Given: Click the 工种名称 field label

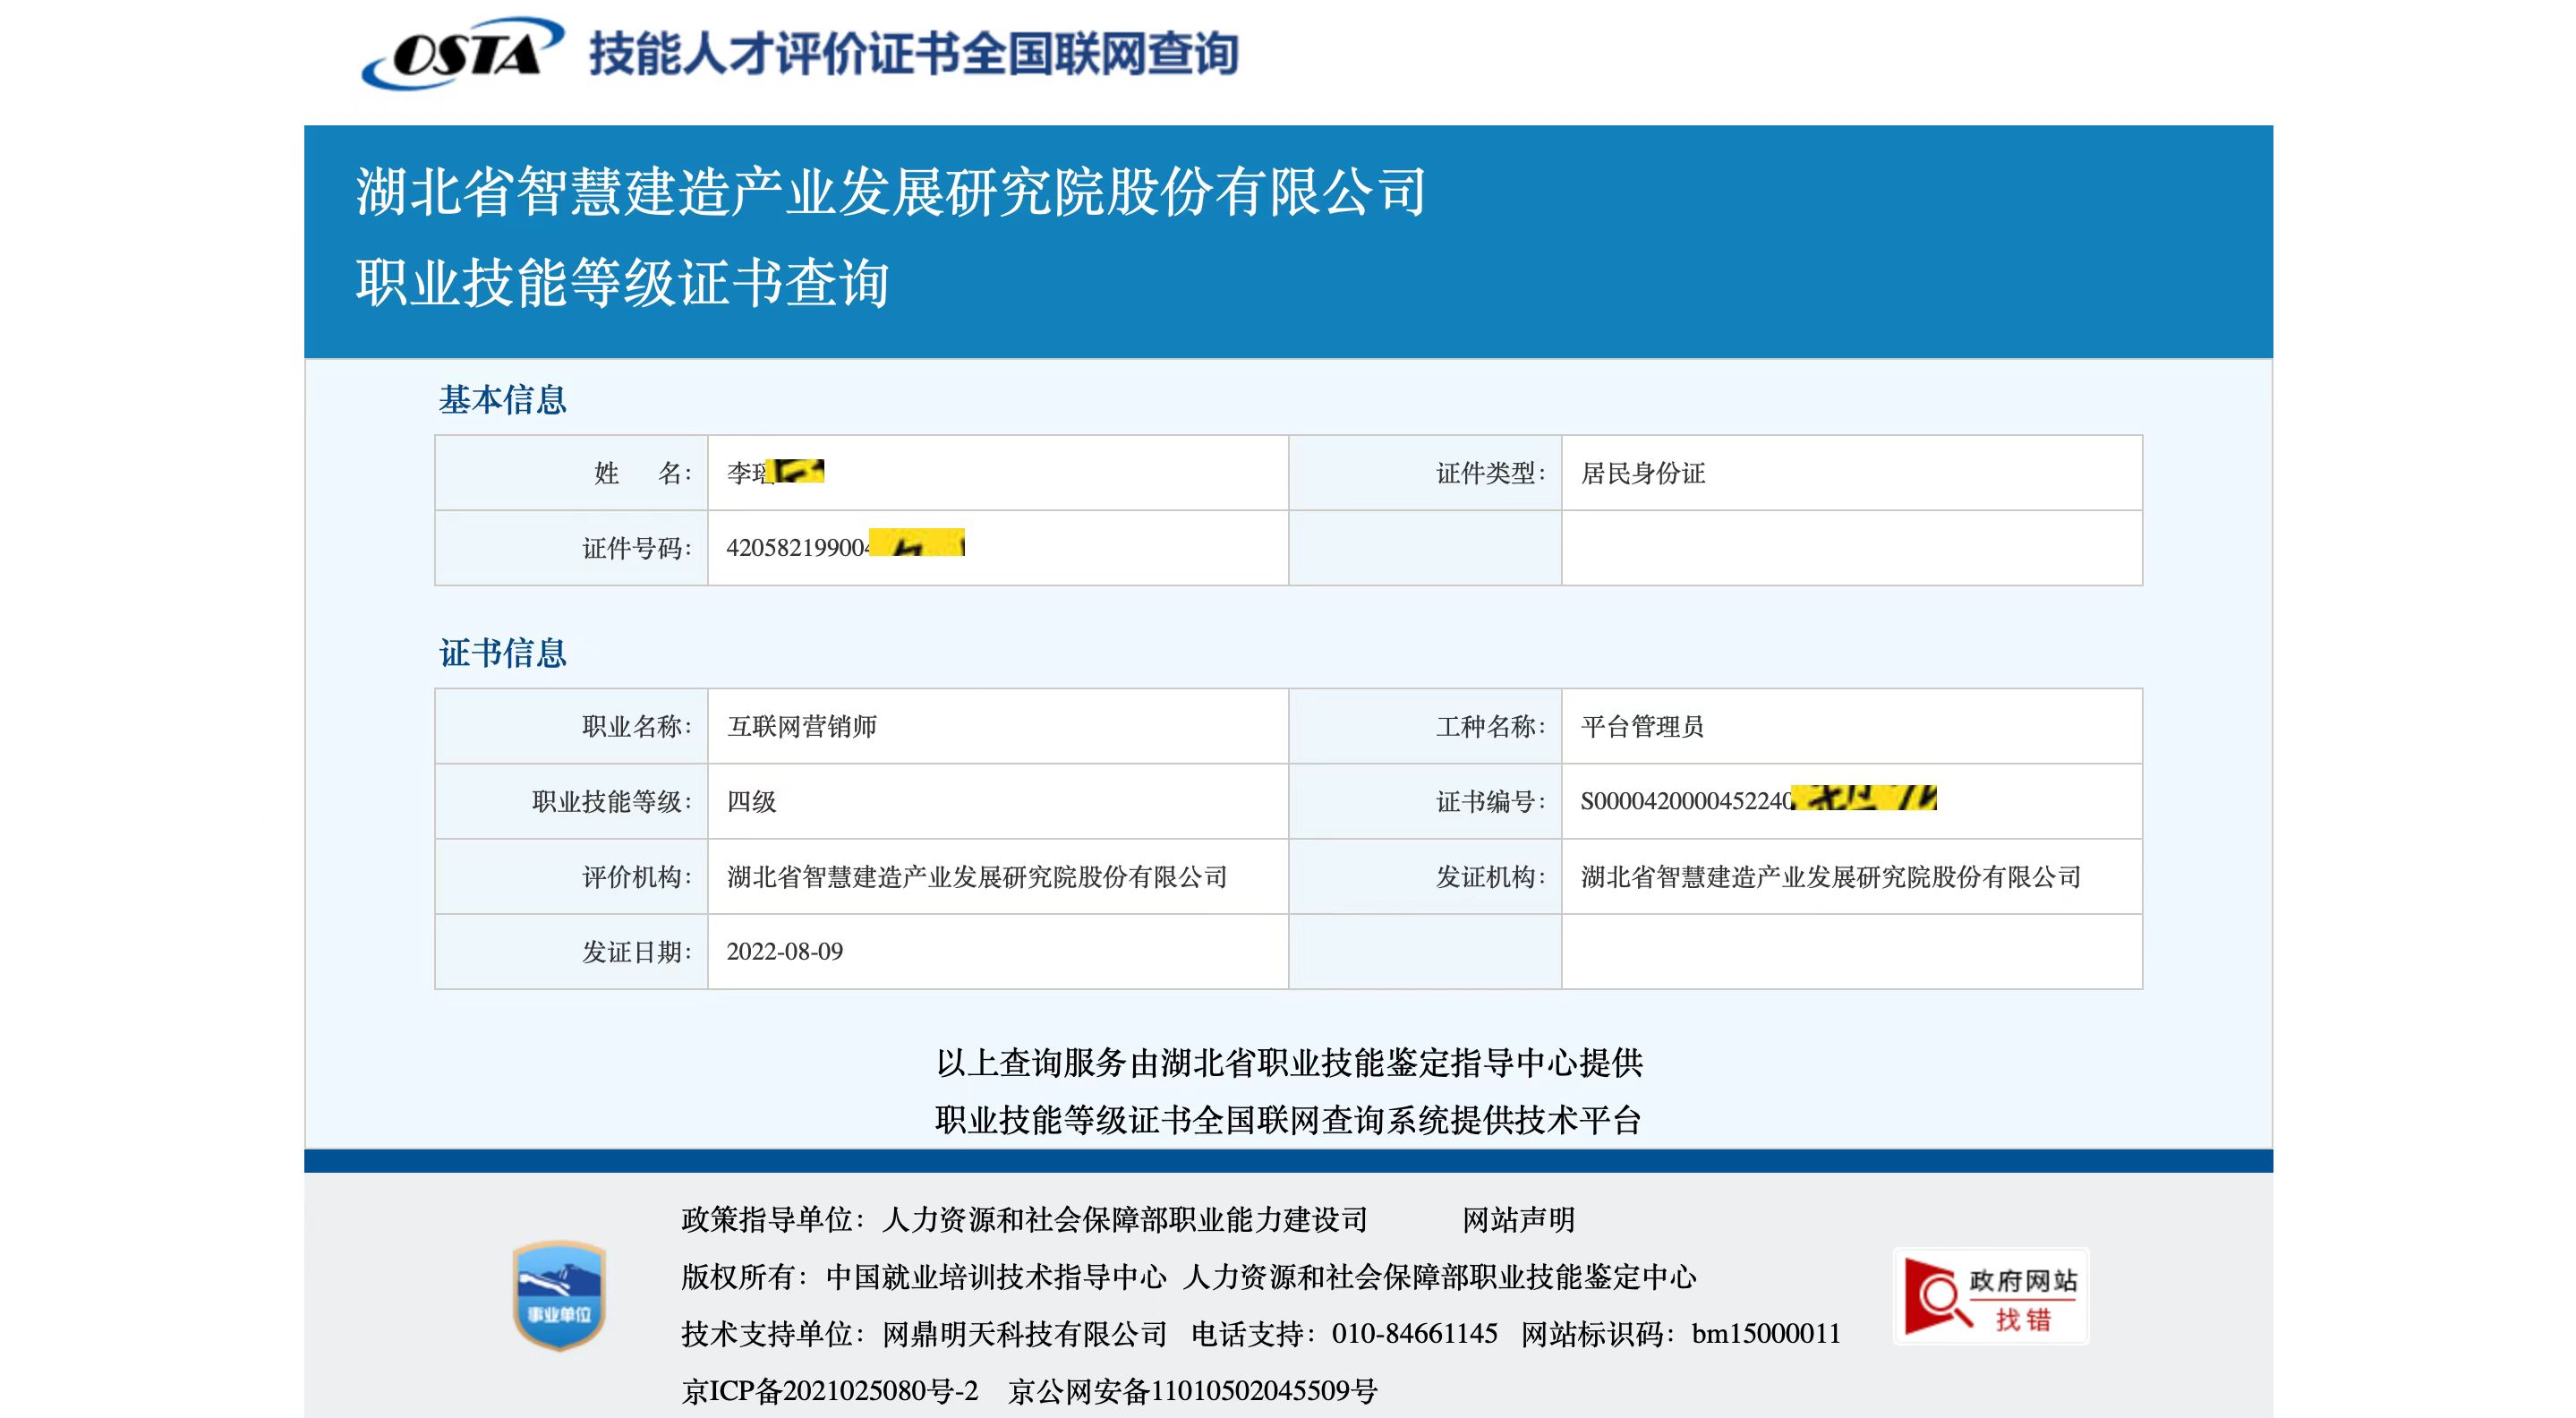Looking at the screenshot, I should tap(1490, 726).
